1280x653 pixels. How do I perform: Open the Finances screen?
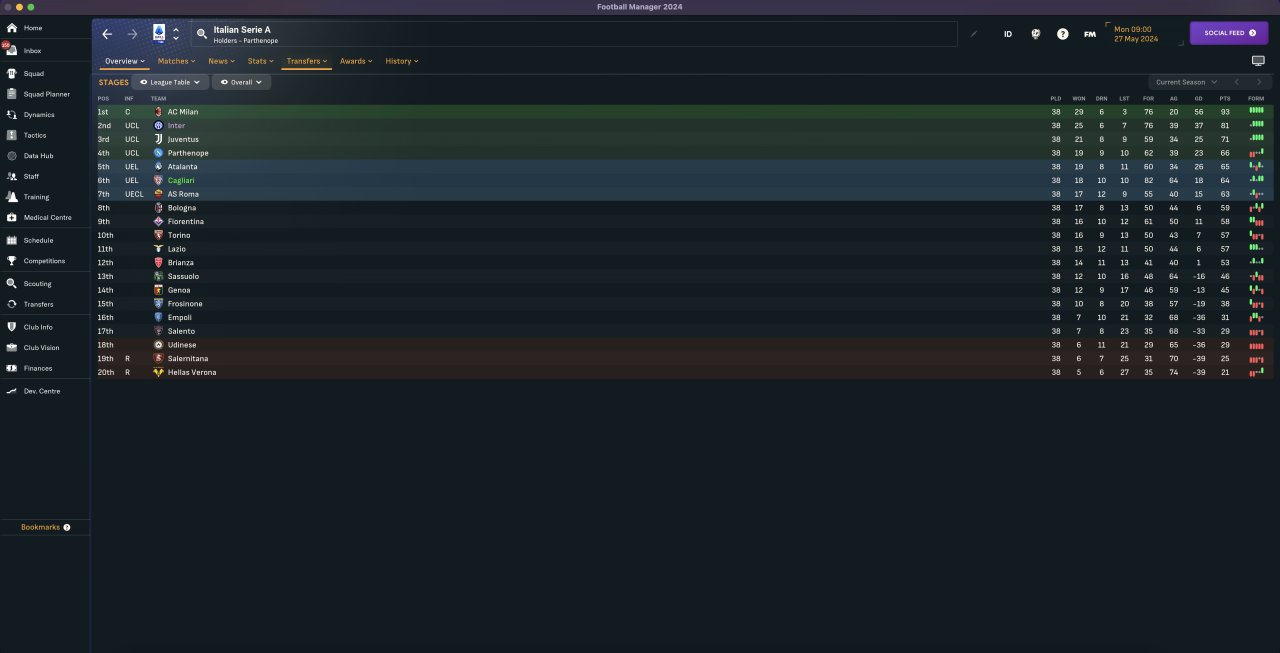(x=38, y=368)
